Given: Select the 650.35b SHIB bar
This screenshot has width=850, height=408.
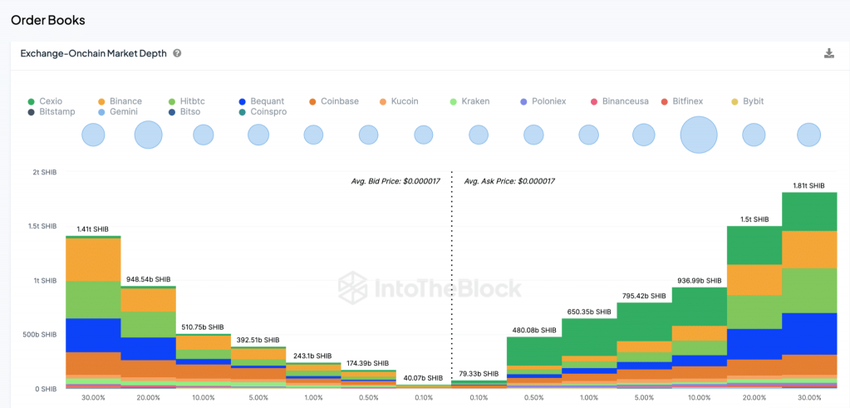Looking at the screenshot, I should point(589,352).
